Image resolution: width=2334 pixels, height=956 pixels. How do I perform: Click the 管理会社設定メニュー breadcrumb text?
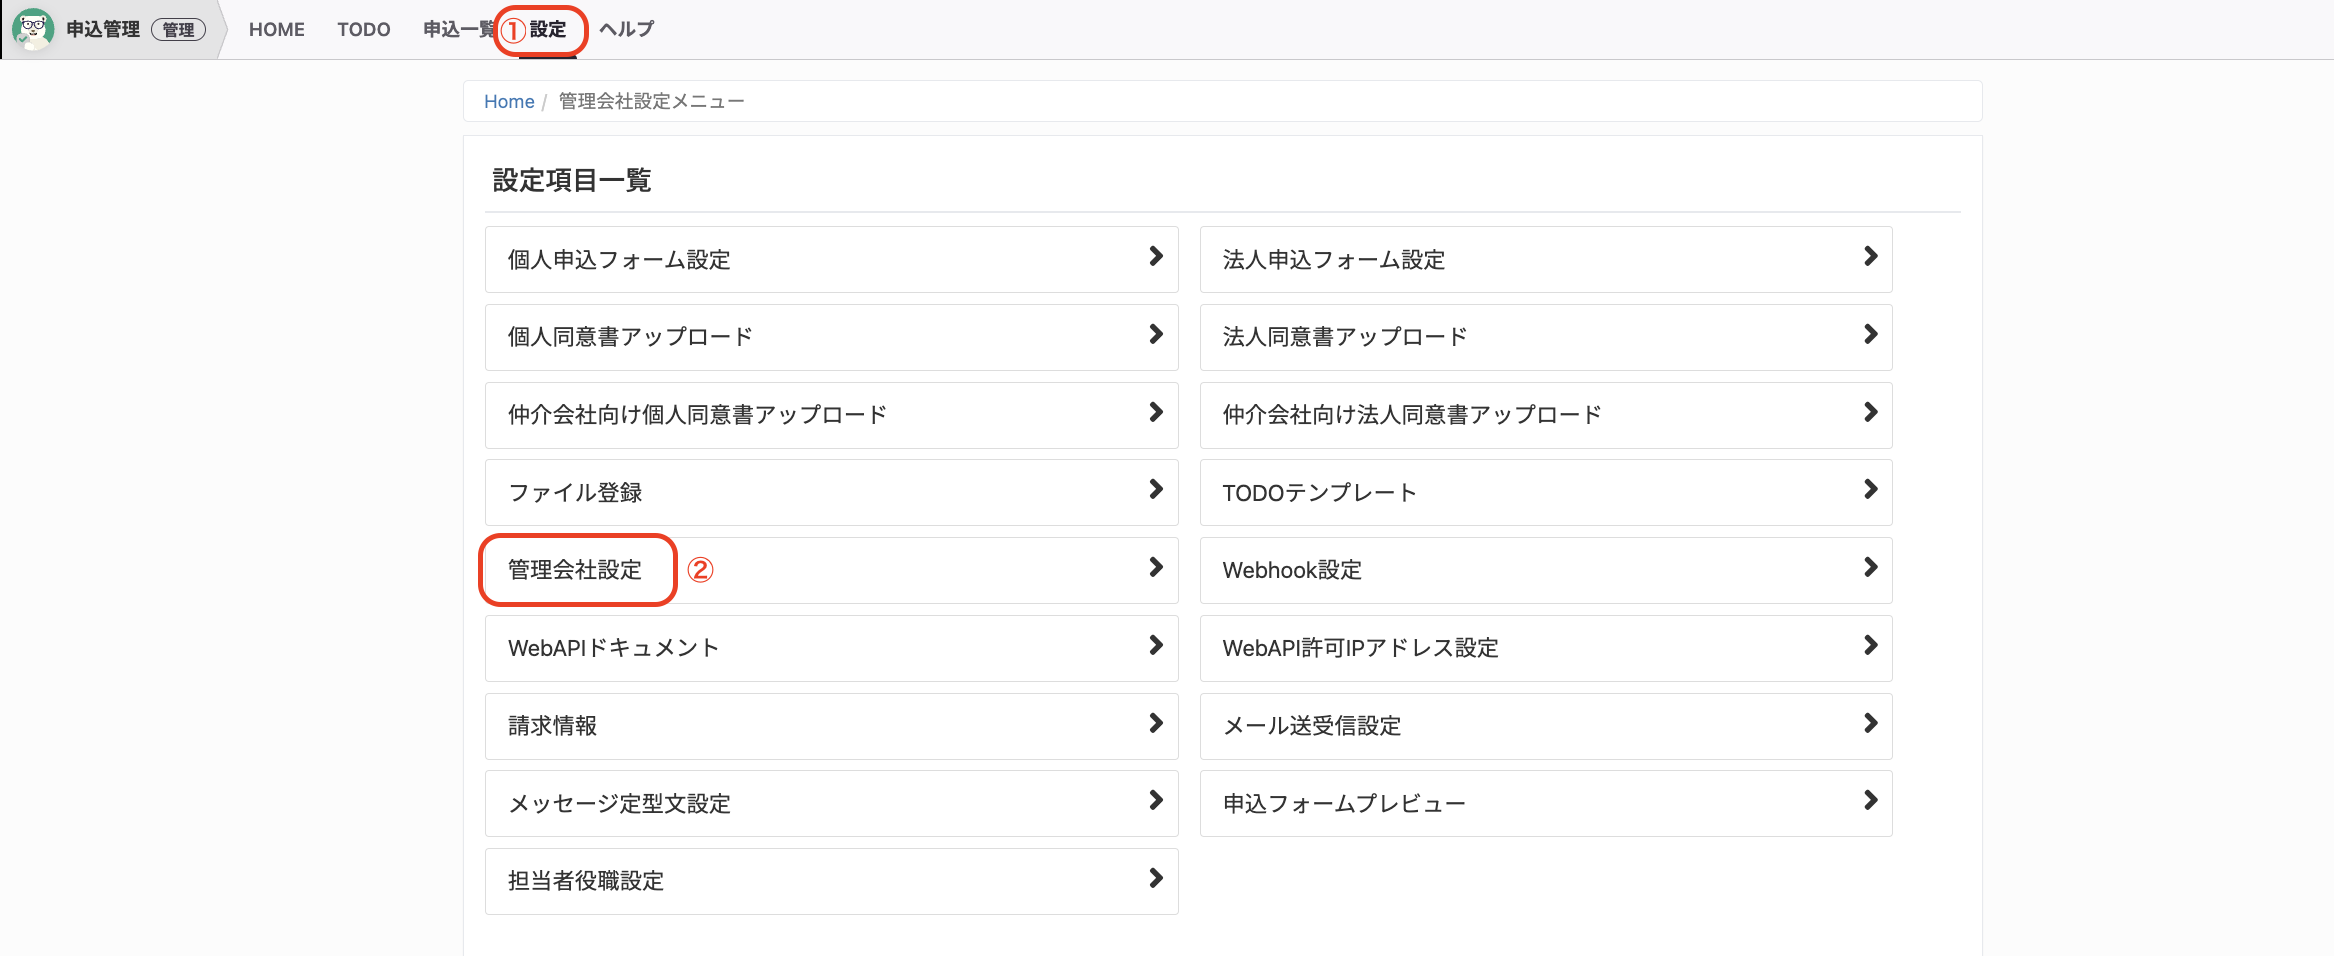[651, 101]
